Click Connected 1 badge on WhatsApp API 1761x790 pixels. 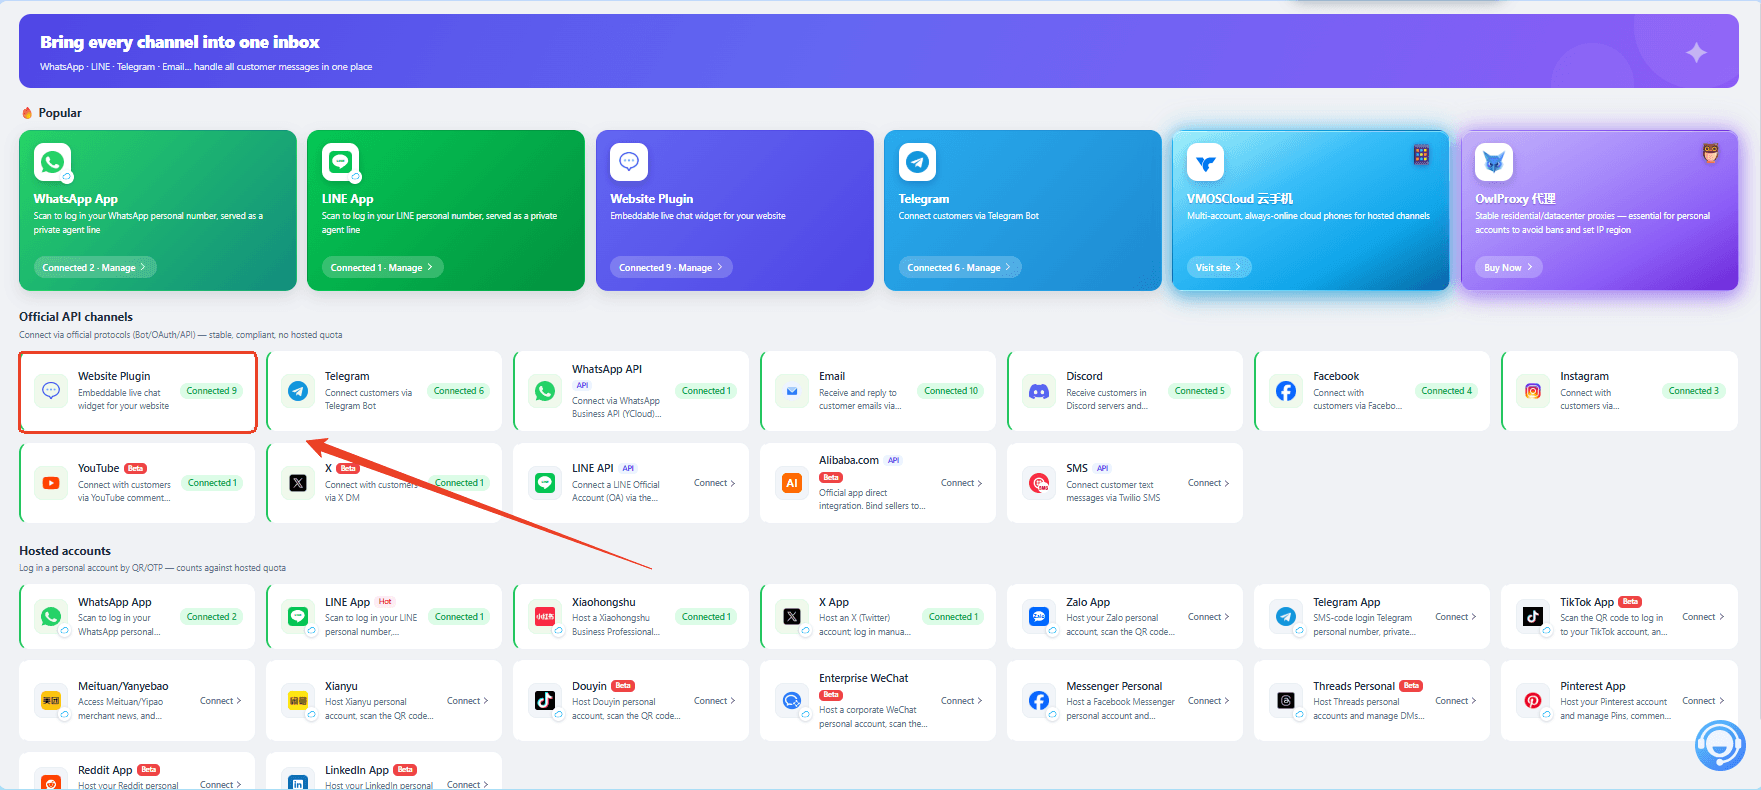(706, 391)
